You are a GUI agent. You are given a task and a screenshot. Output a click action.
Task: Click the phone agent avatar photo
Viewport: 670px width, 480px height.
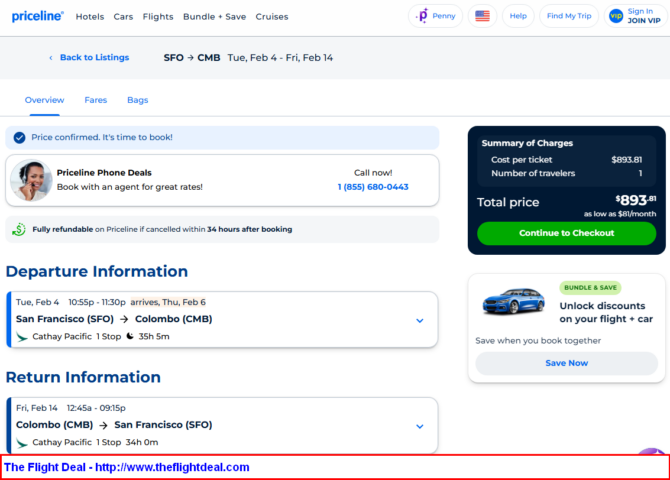click(x=31, y=180)
